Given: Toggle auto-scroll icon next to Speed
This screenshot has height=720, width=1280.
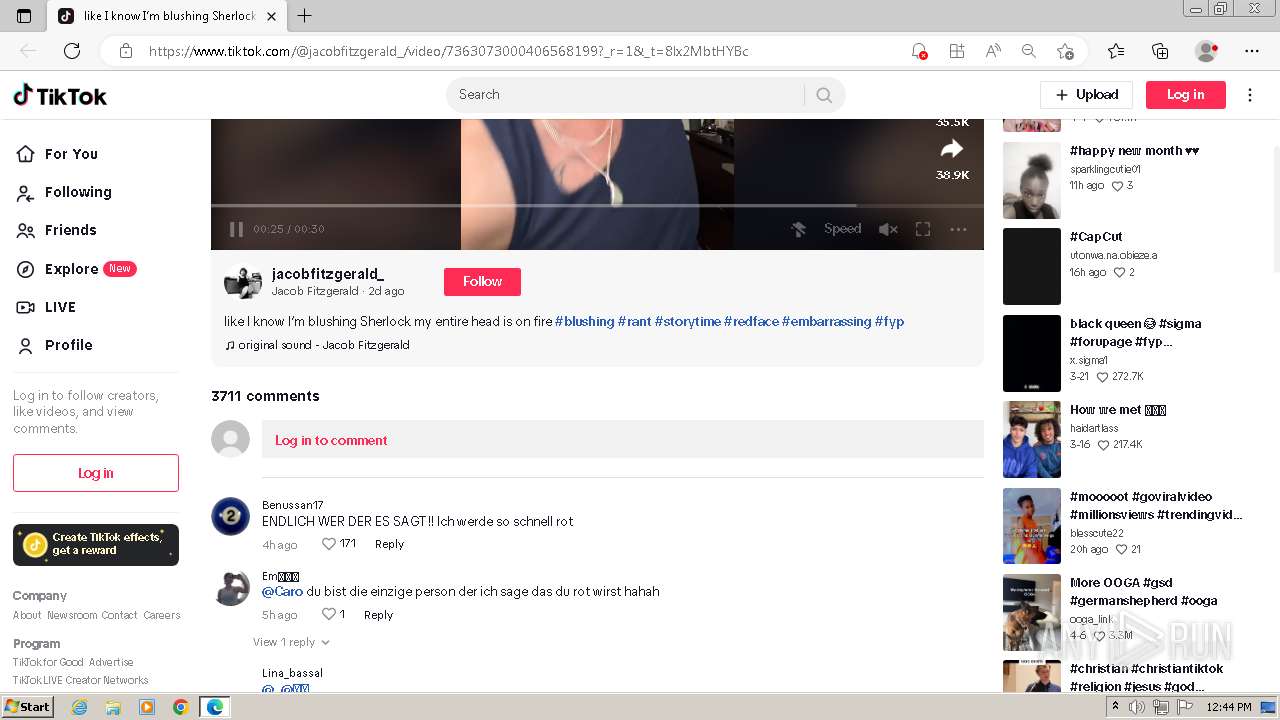Looking at the screenshot, I should 798,229.
